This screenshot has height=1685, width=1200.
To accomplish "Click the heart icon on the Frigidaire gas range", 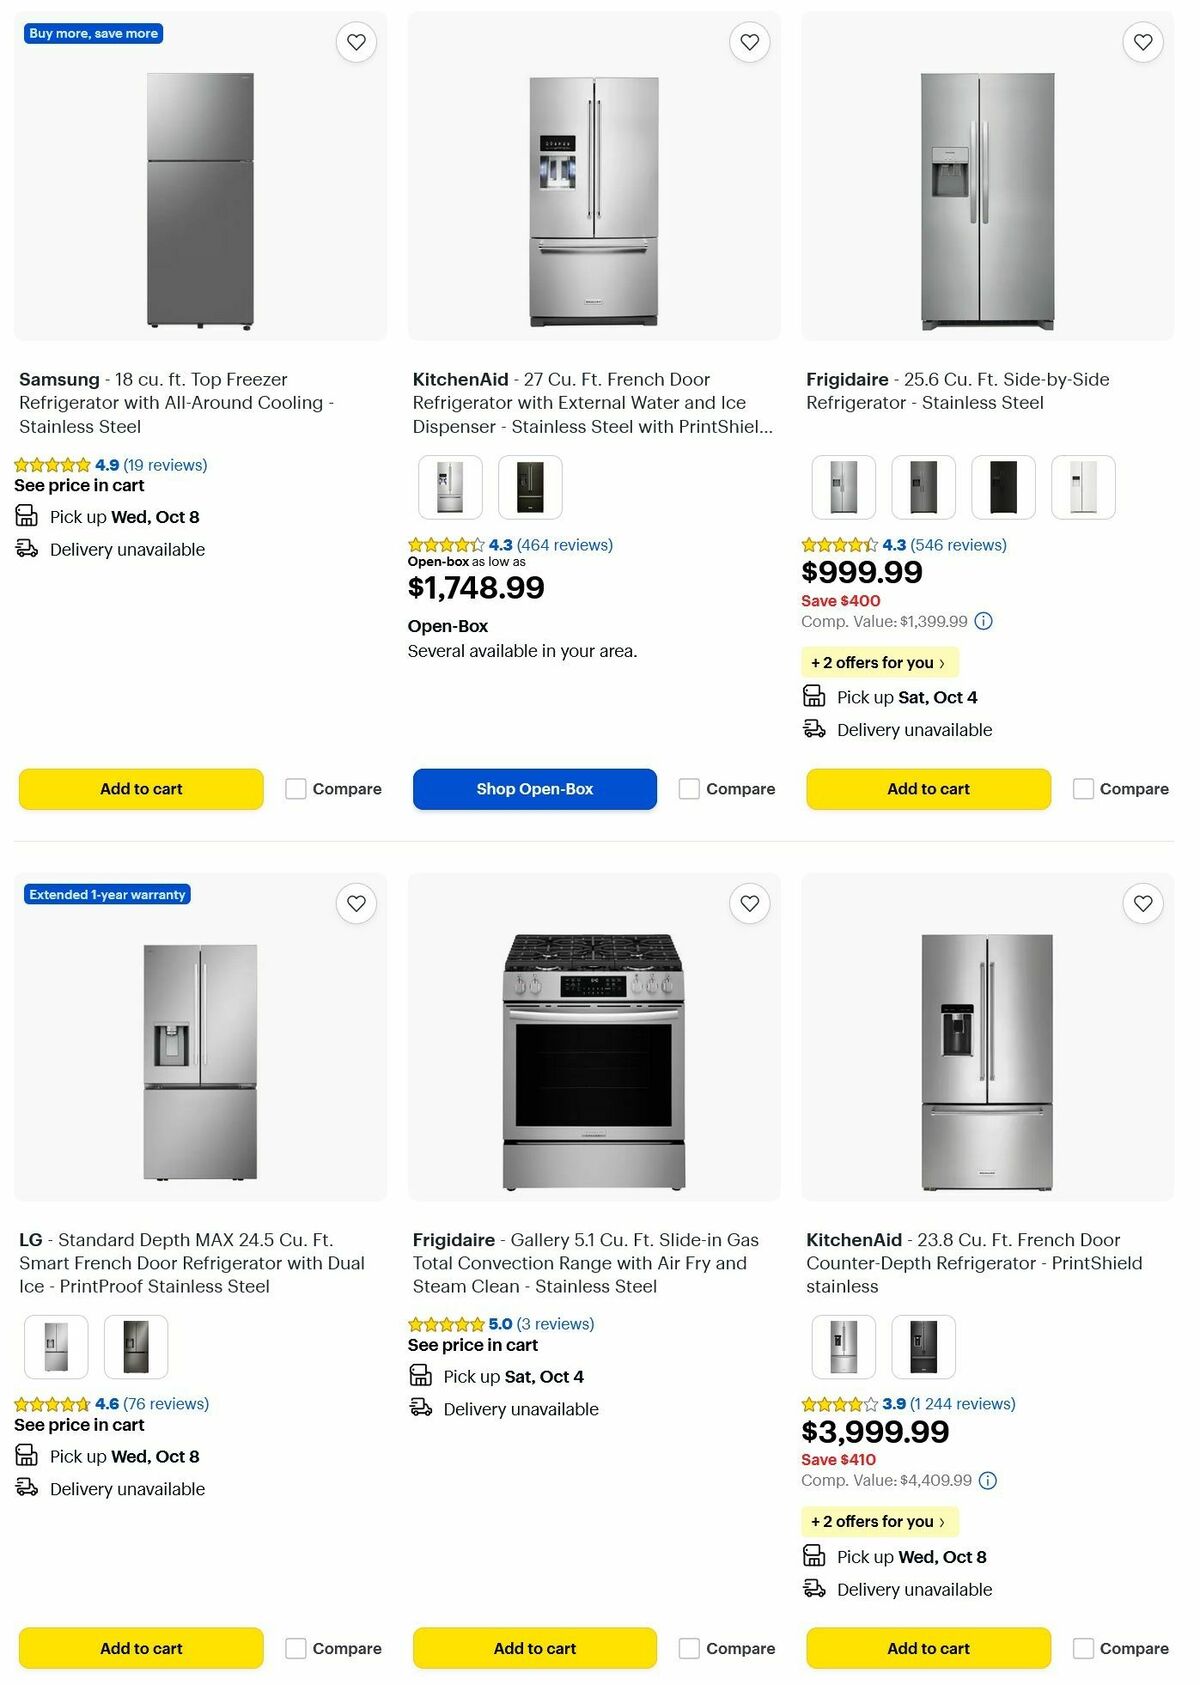I will 749,903.
